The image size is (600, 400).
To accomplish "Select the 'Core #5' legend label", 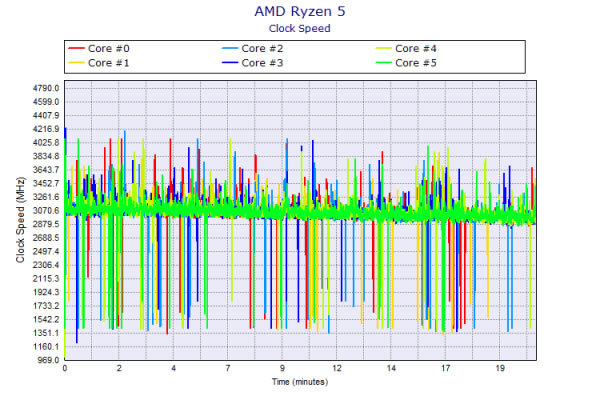I will click(x=416, y=63).
